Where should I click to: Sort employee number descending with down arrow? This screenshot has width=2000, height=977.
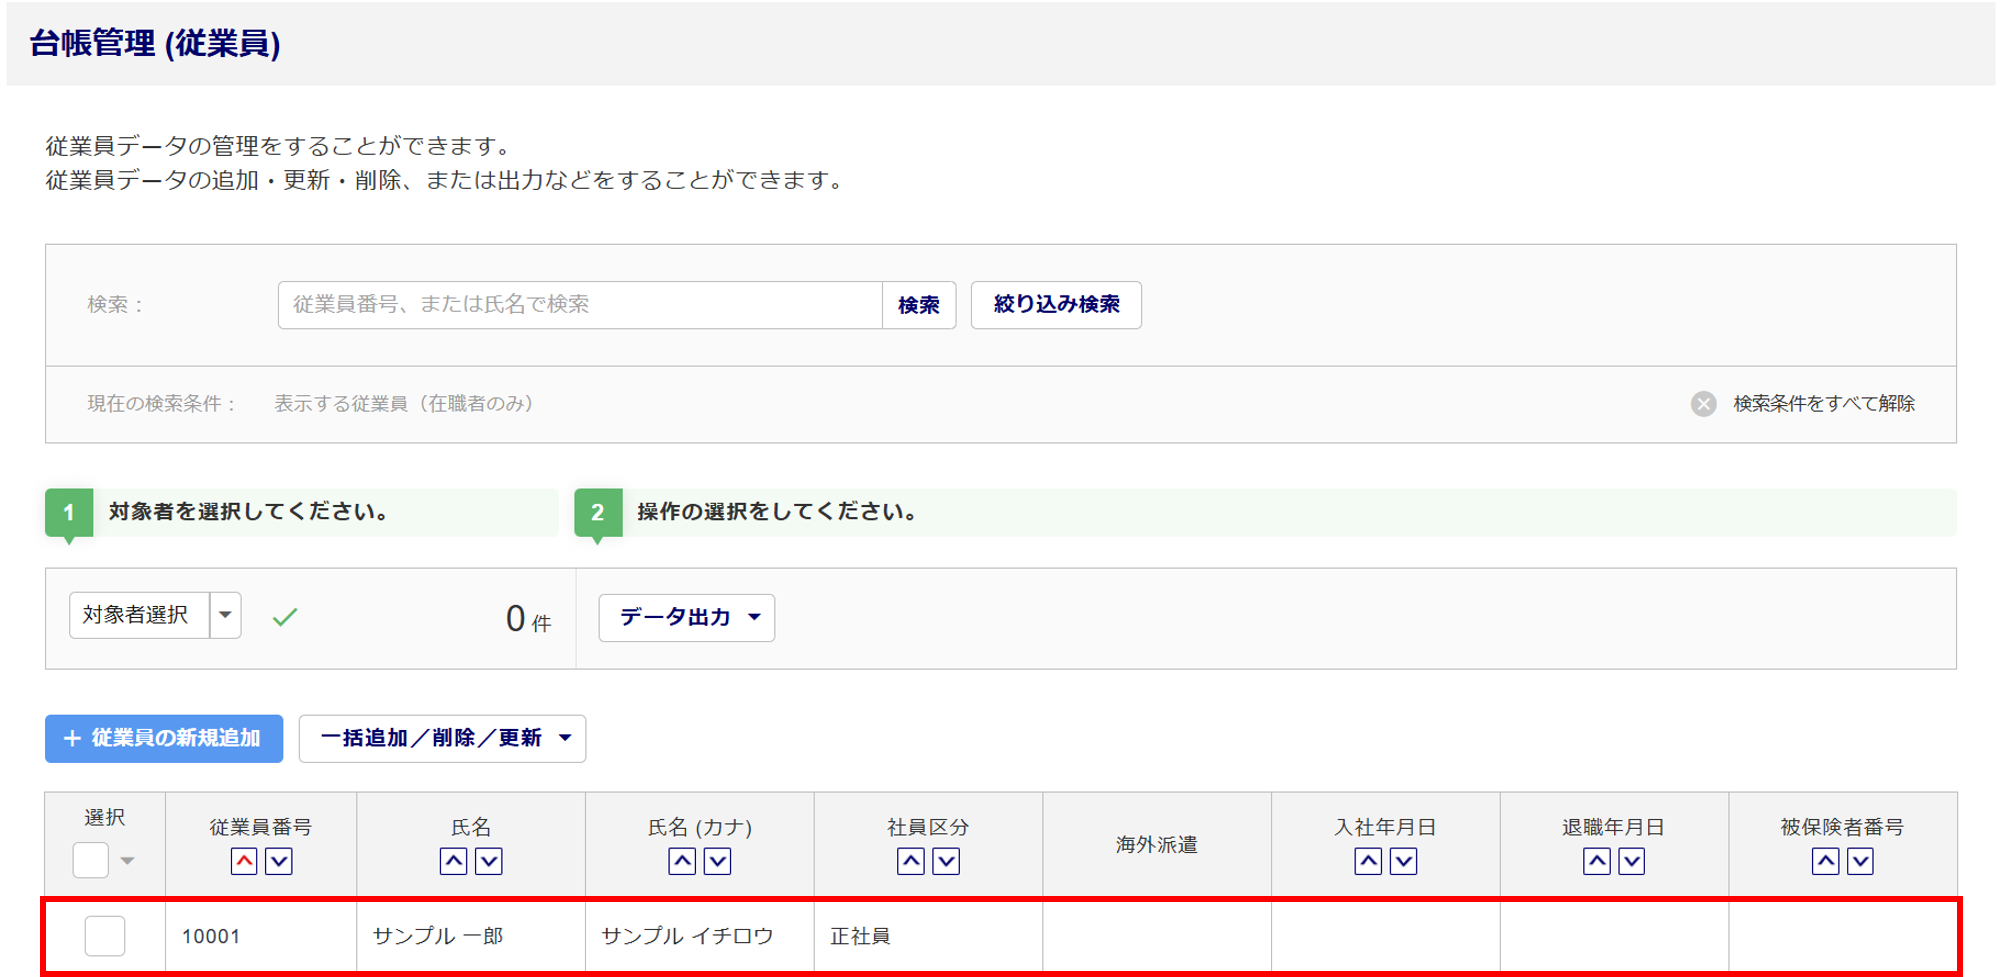pyautogui.click(x=279, y=861)
